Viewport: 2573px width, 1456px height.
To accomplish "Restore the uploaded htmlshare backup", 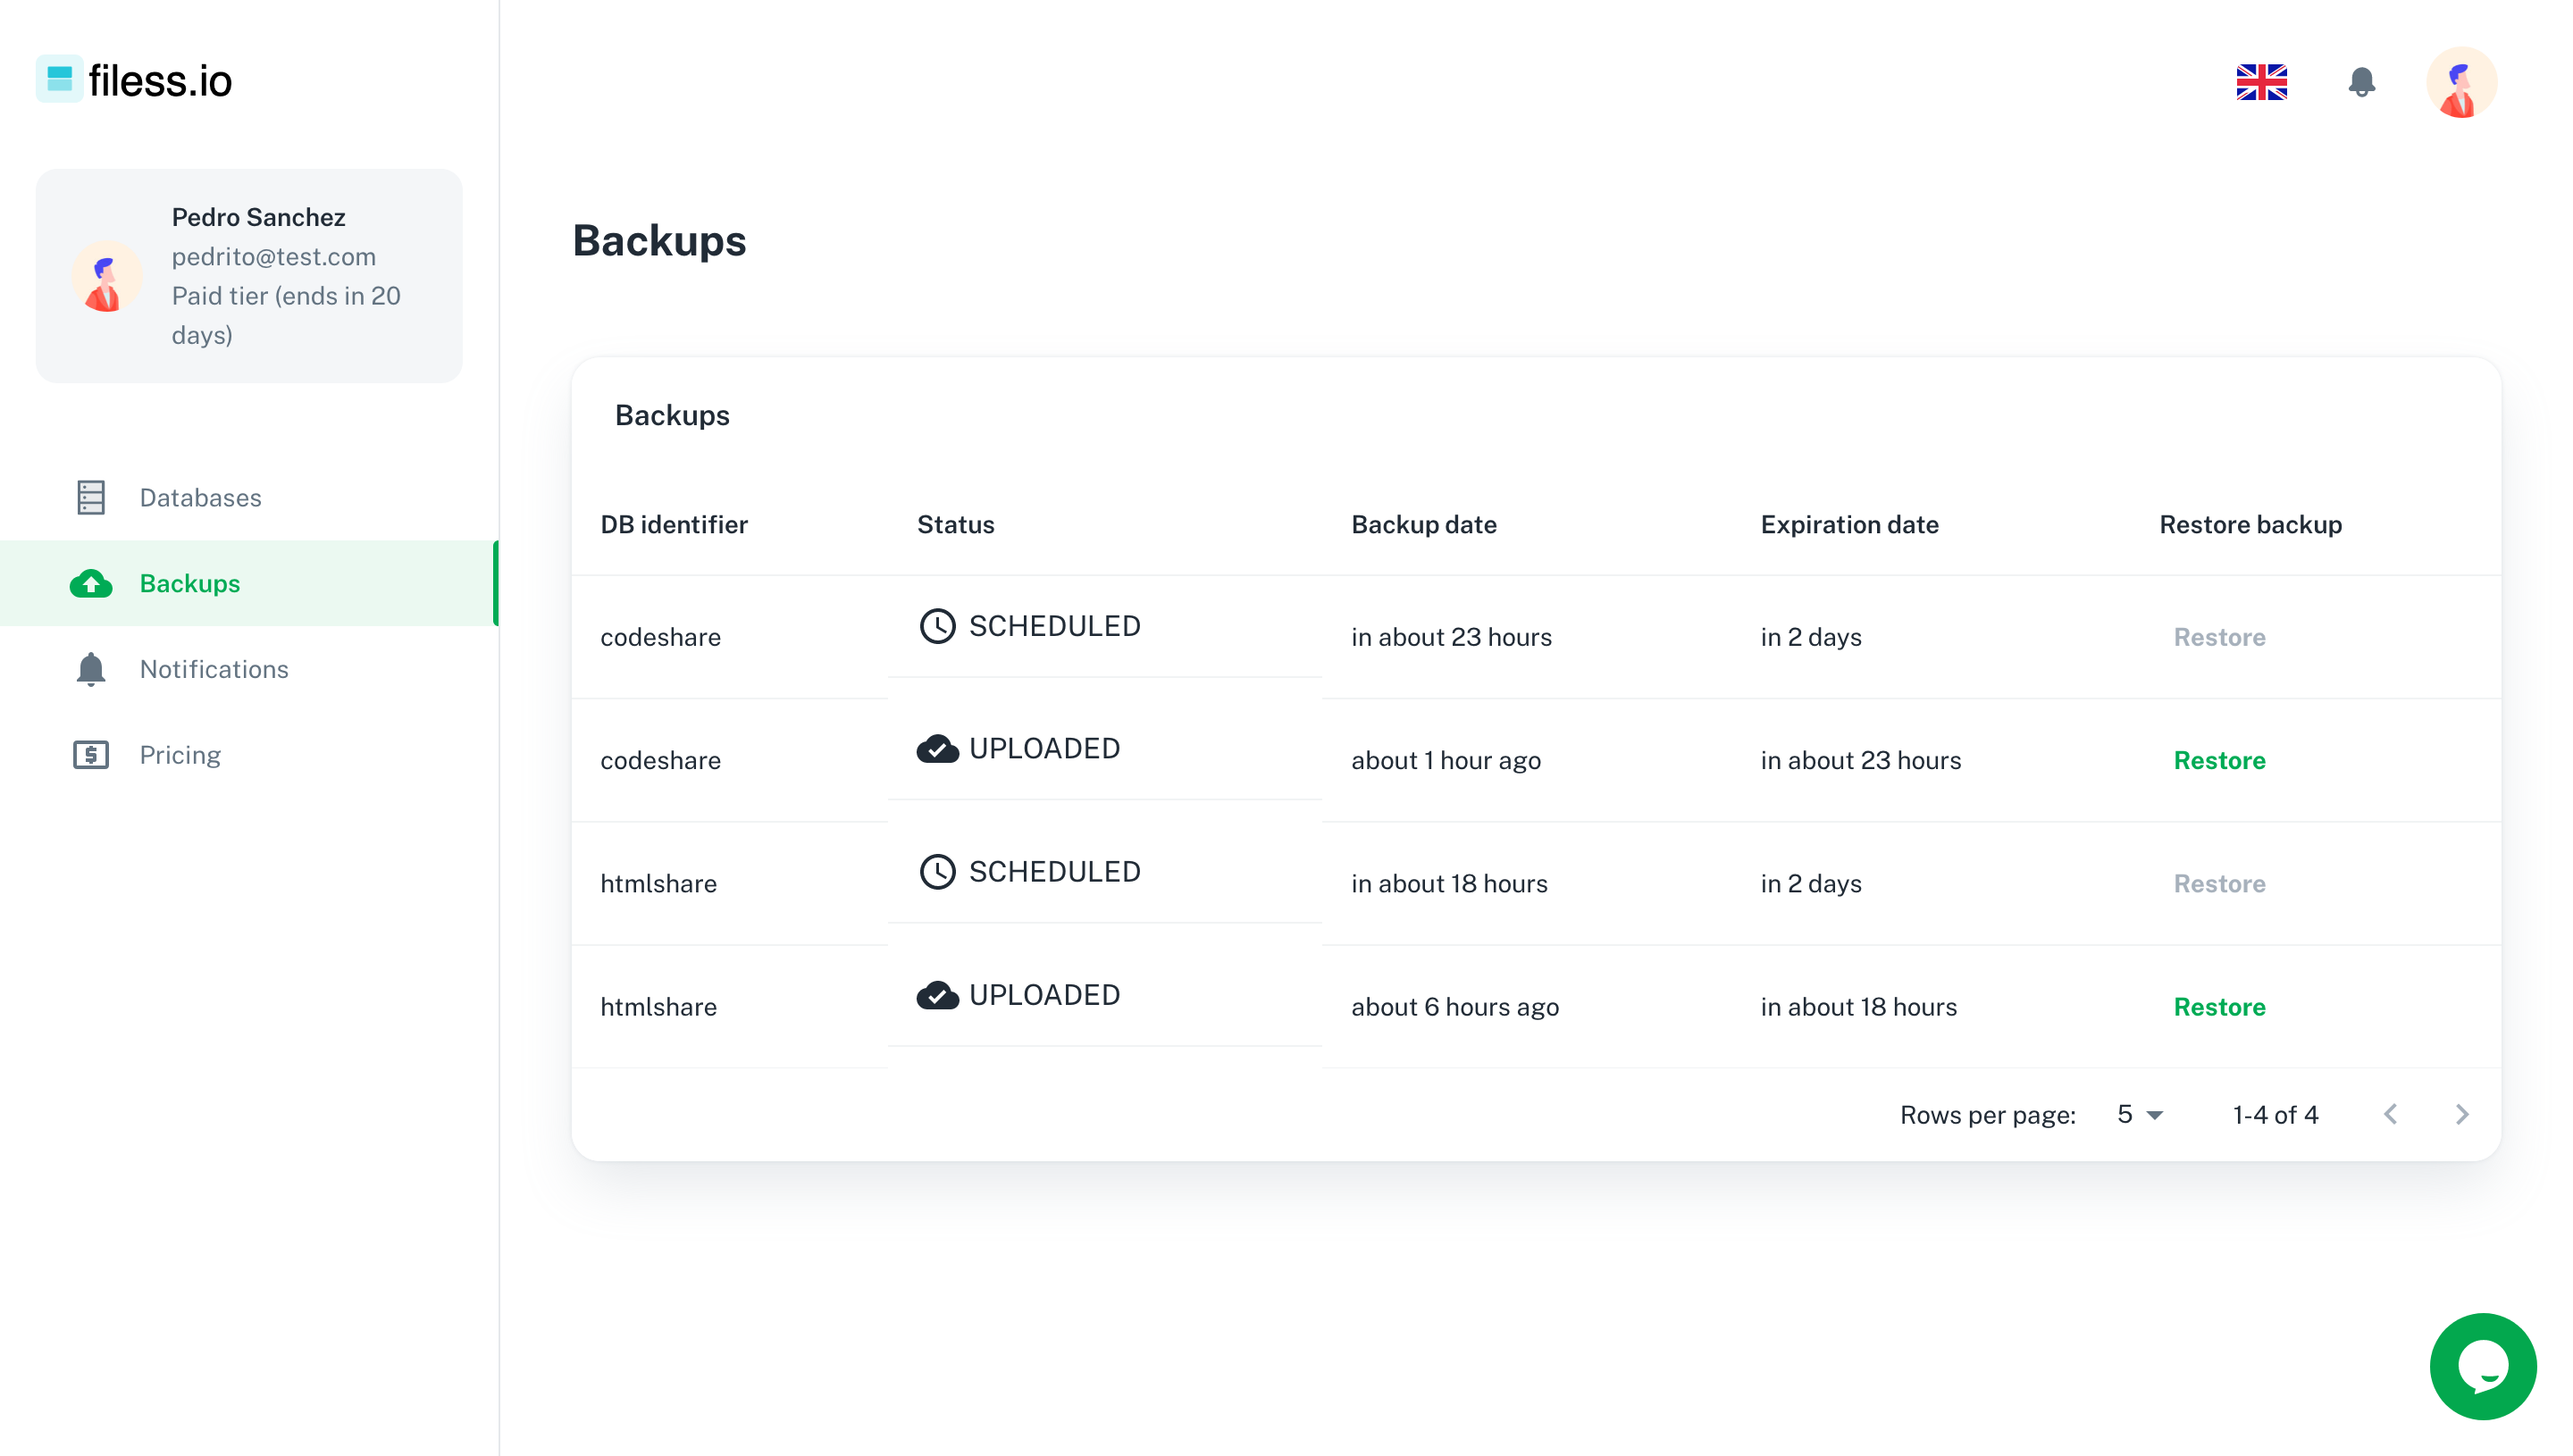I will (x=2219, y=1007).
